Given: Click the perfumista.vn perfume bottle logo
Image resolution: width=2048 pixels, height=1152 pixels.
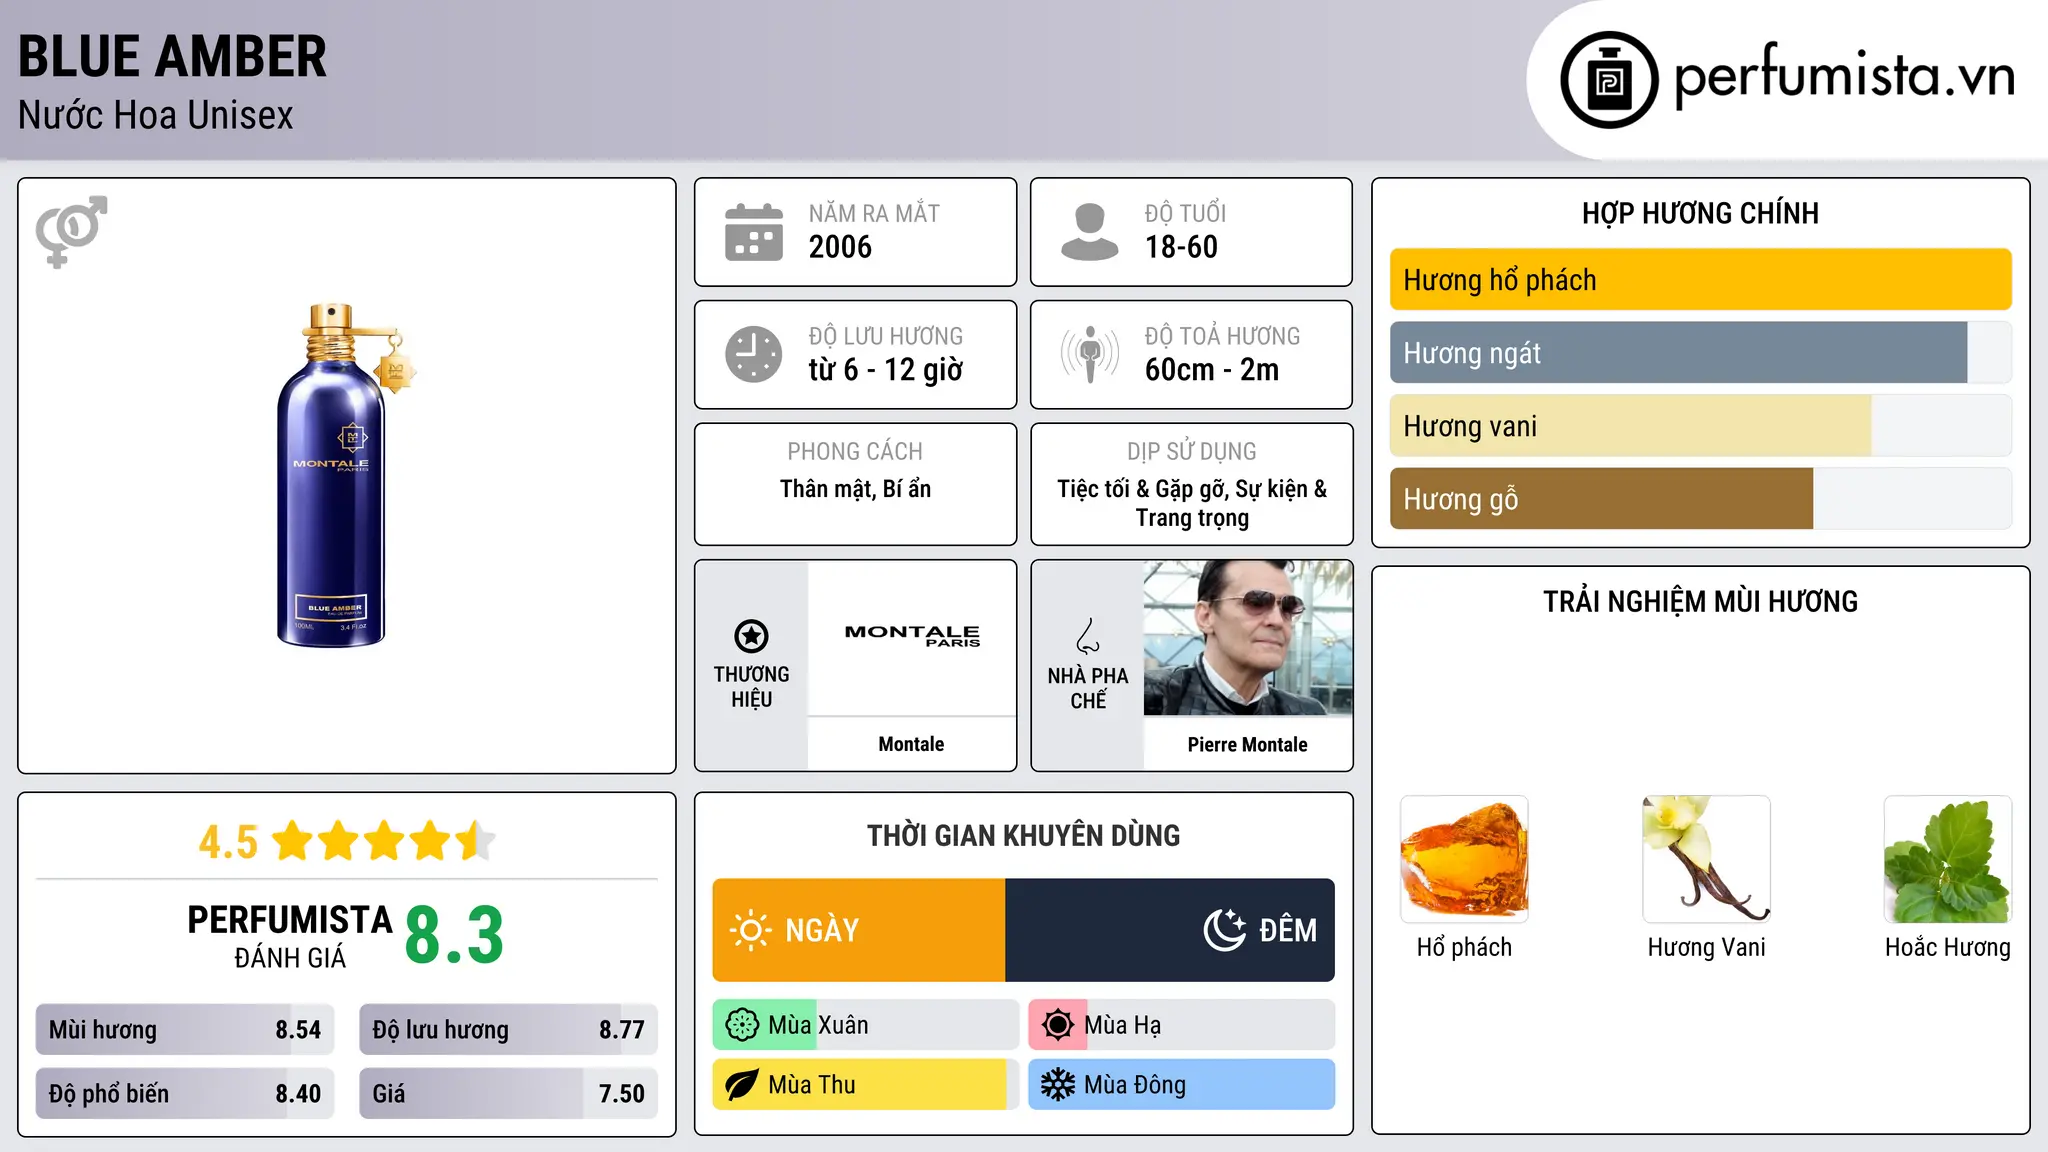Looking at the screenshot, I should (x=1609, y=80).
